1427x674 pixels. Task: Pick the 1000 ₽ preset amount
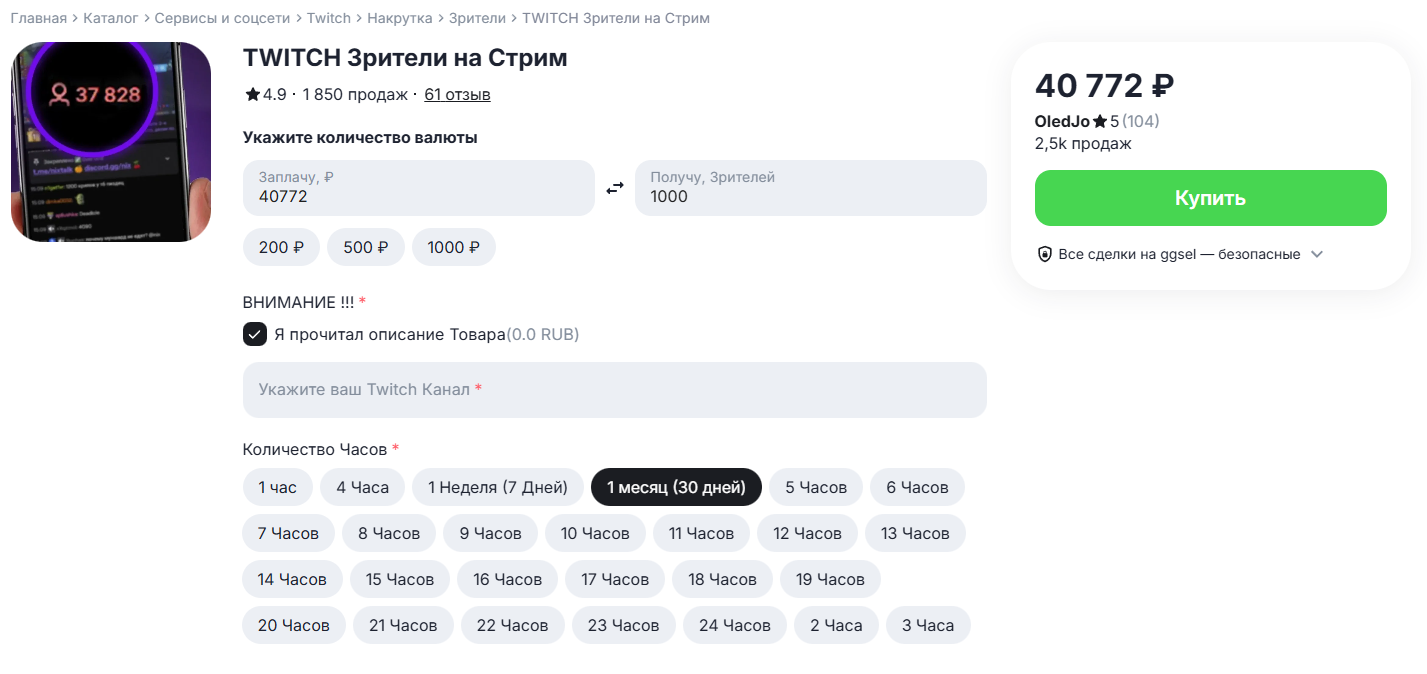453,247
